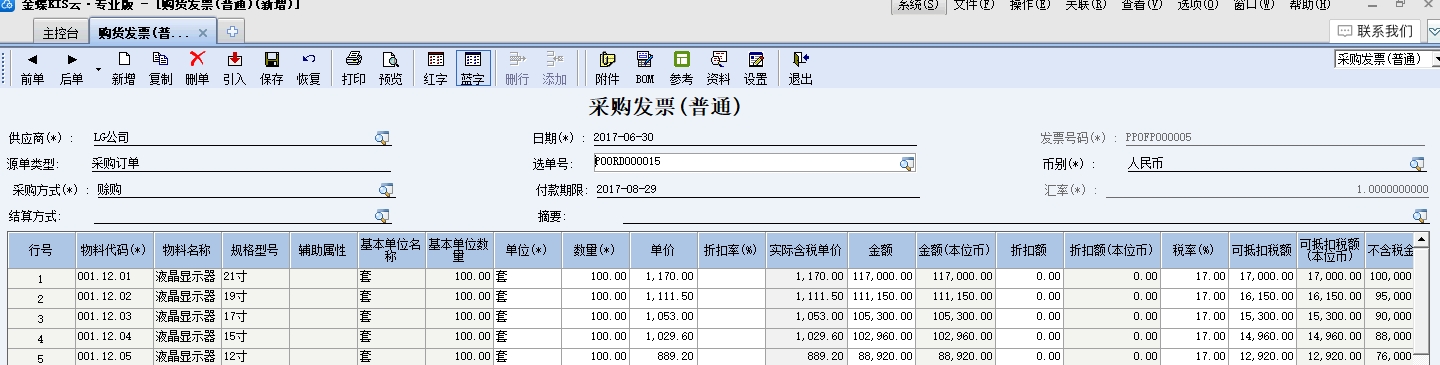Switch to red-letter invoice 红字

click(x=435, y=69)
